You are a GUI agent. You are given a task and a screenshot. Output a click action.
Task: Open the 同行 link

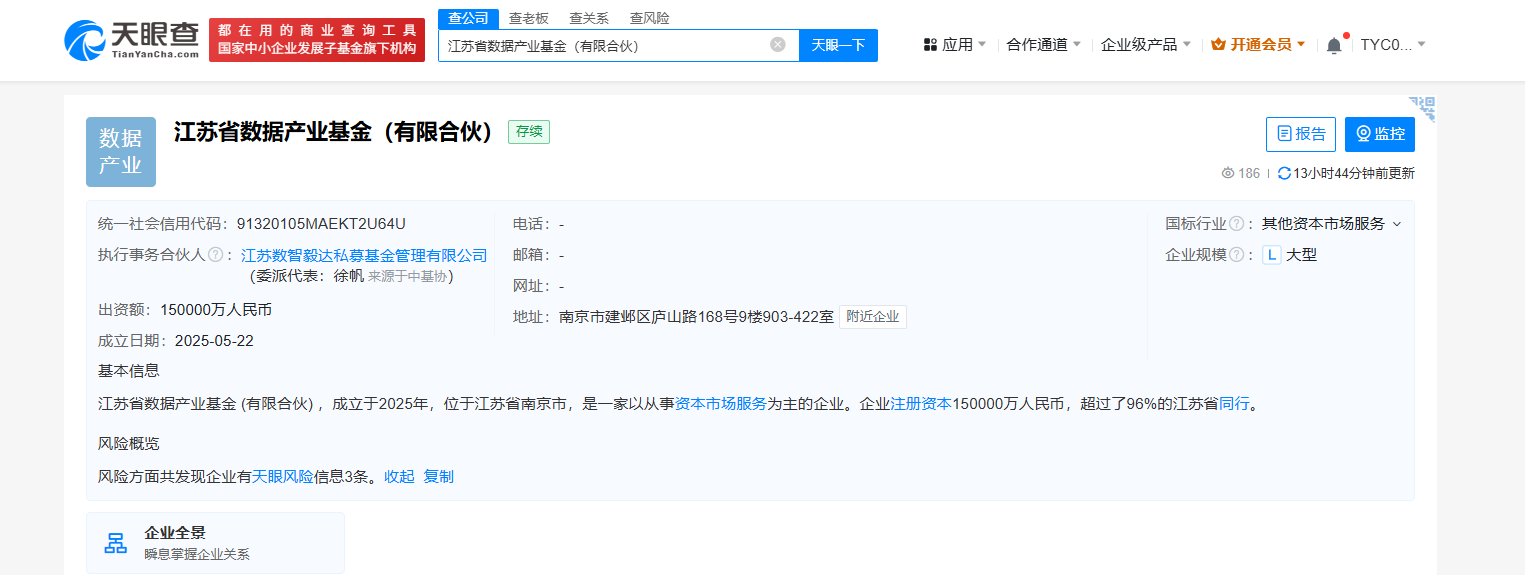tap(1234, 404)
